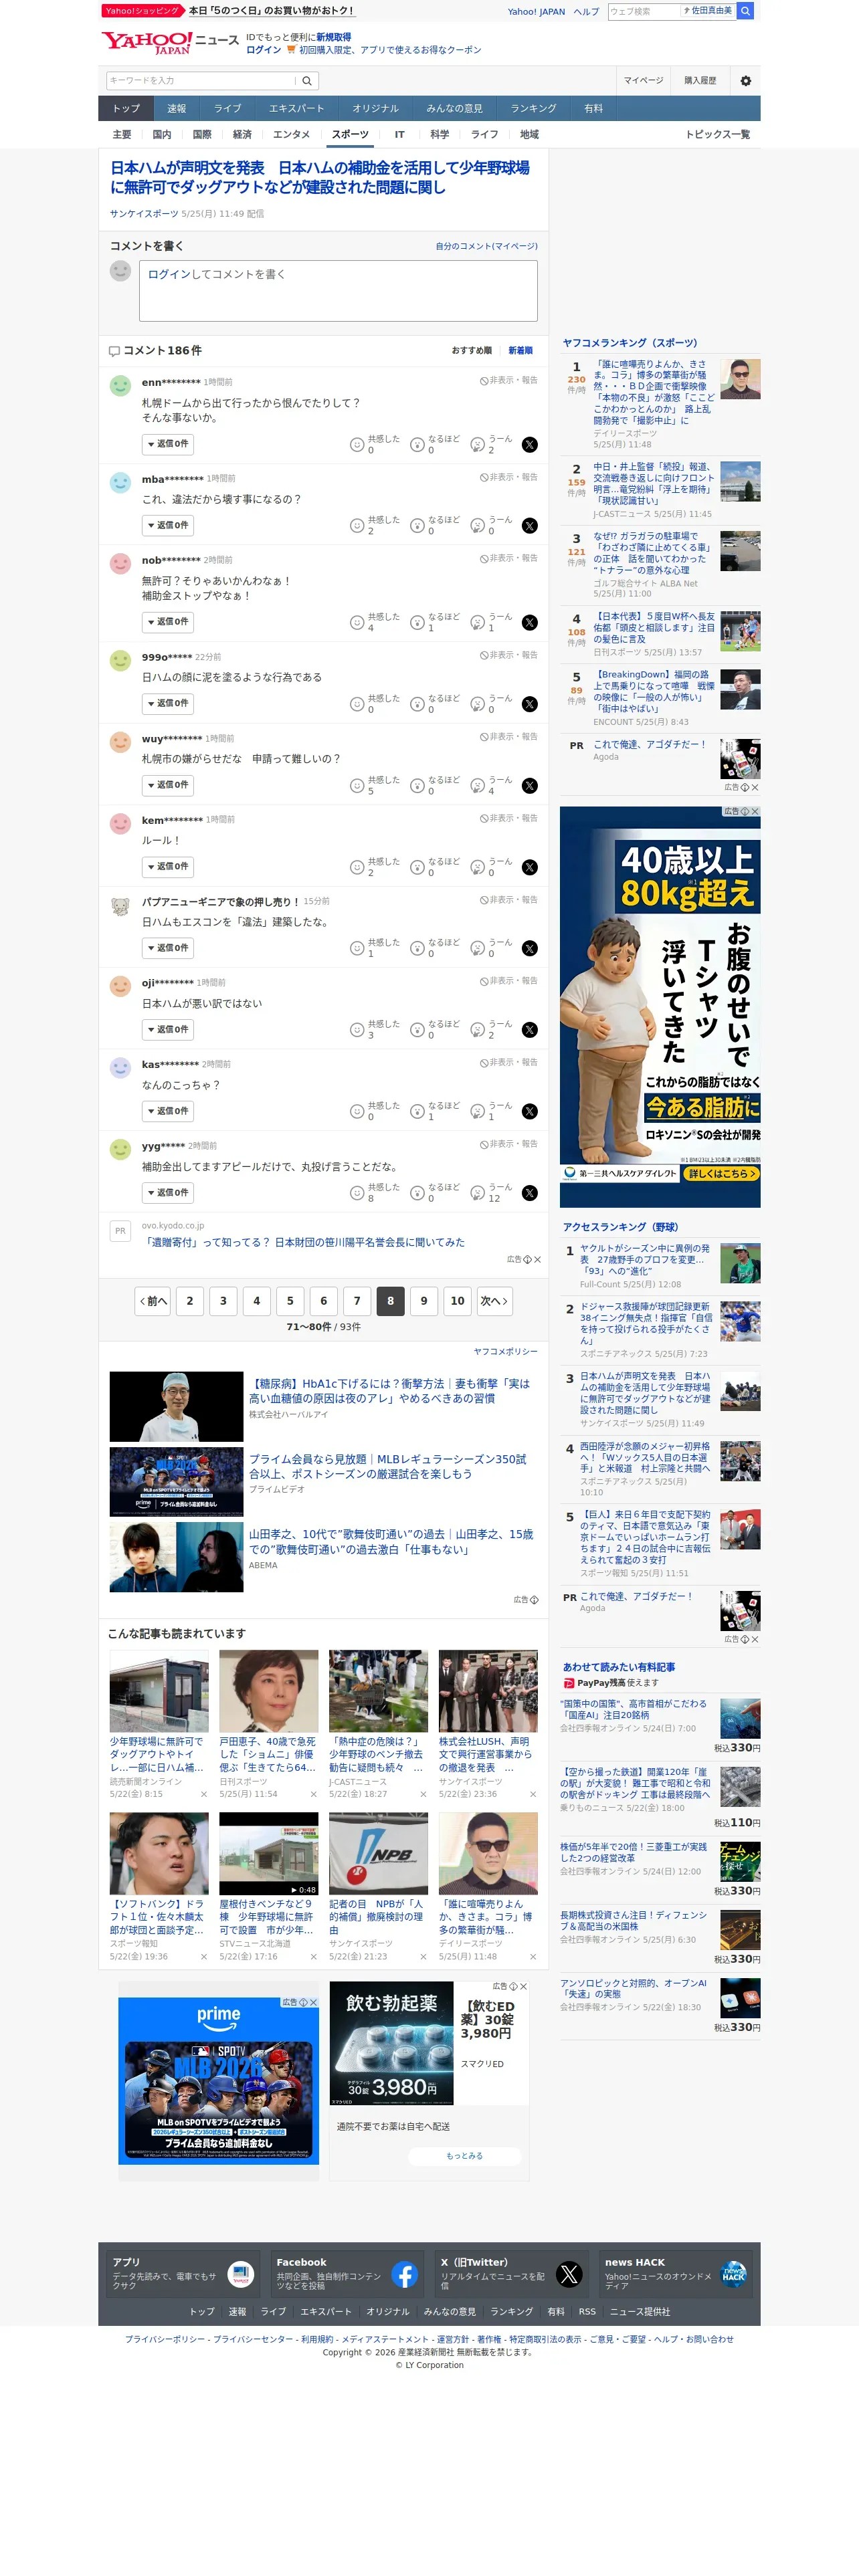Viewport: 859px width, 2576px height.
Task: Select the 国内 category
Action: tap(162, 135)
